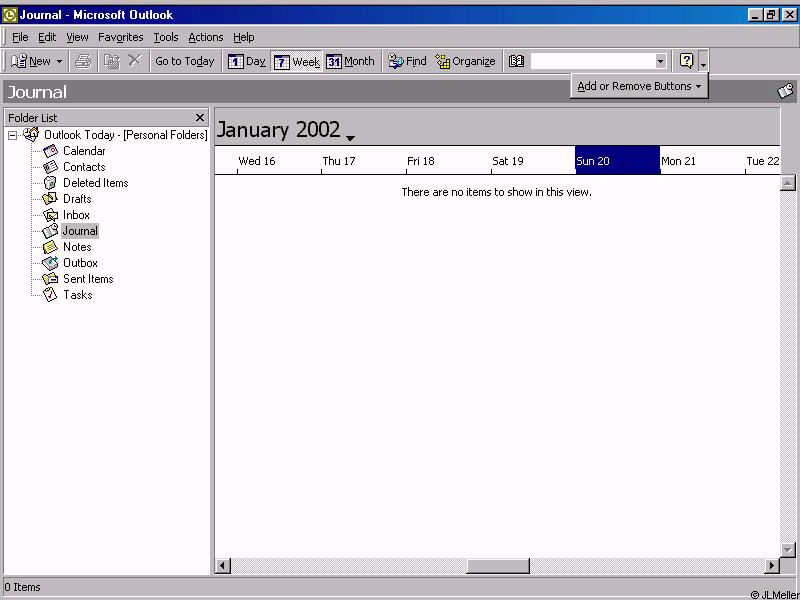The height and width of the screenshot is (600, 800).
Task: Click the horizontal scrollbar thumb
Action: (498, 565)
